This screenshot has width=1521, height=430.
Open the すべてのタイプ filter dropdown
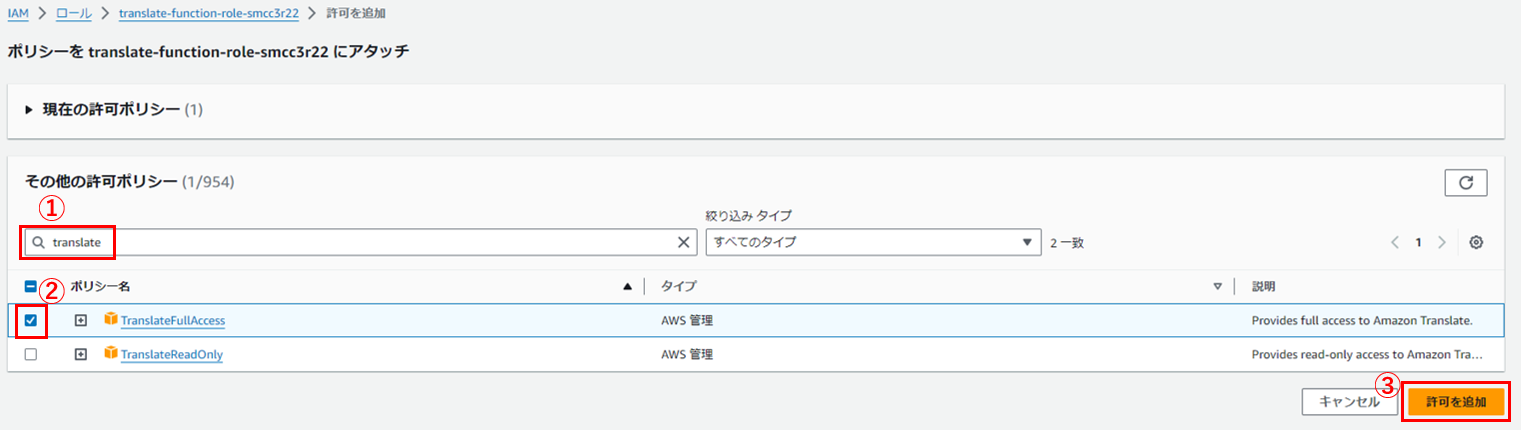(871, 242)
